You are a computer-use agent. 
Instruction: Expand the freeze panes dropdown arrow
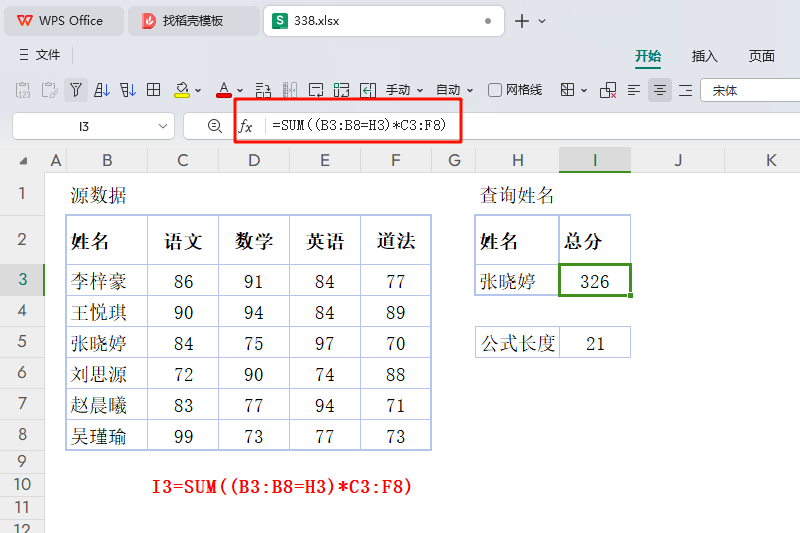tap(584, 91)
